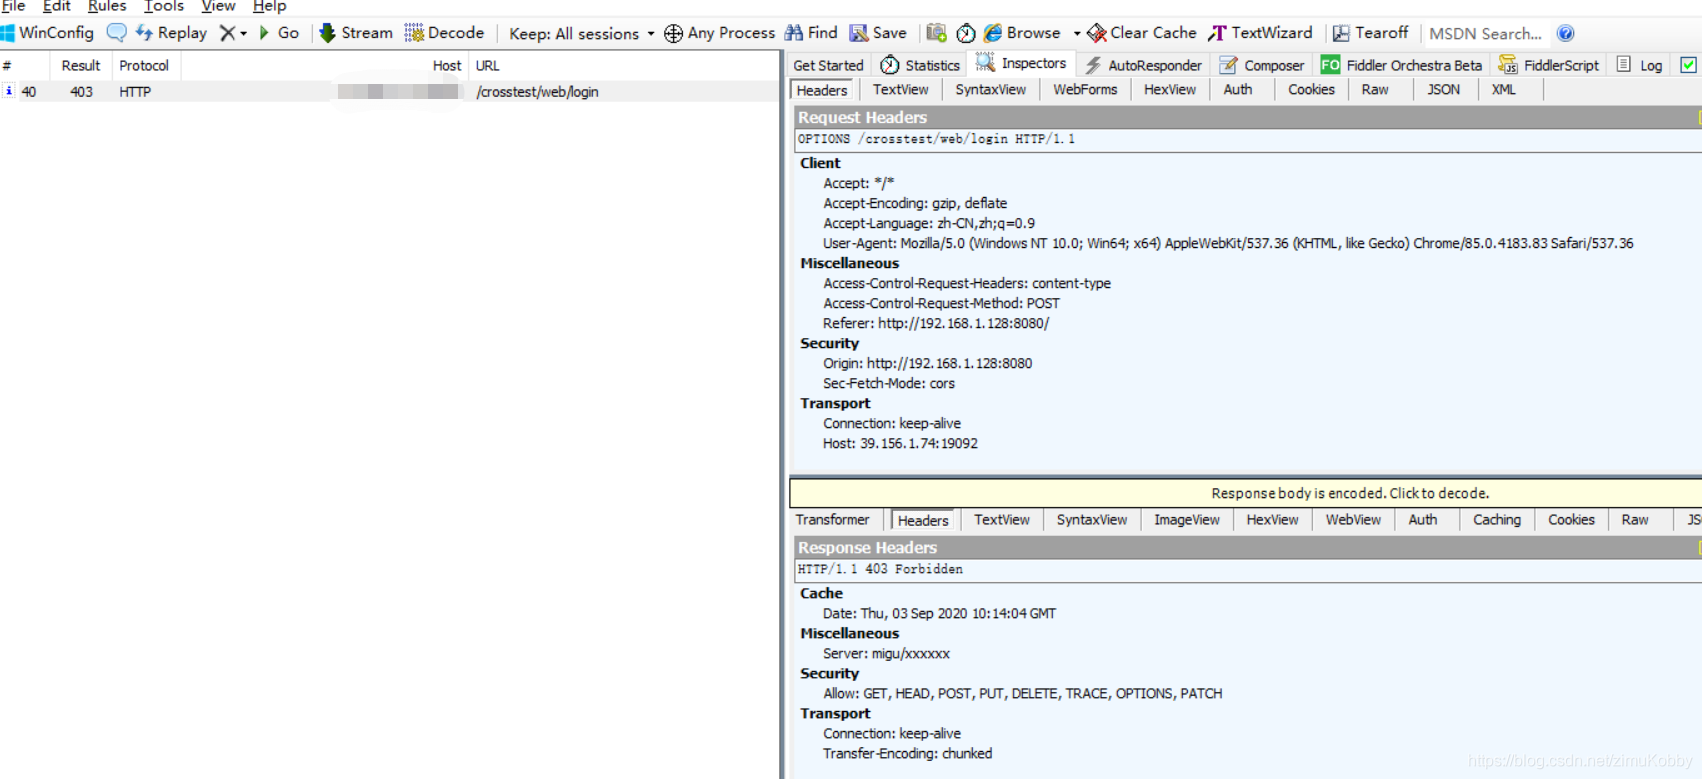Click the Date response header line

939,613
